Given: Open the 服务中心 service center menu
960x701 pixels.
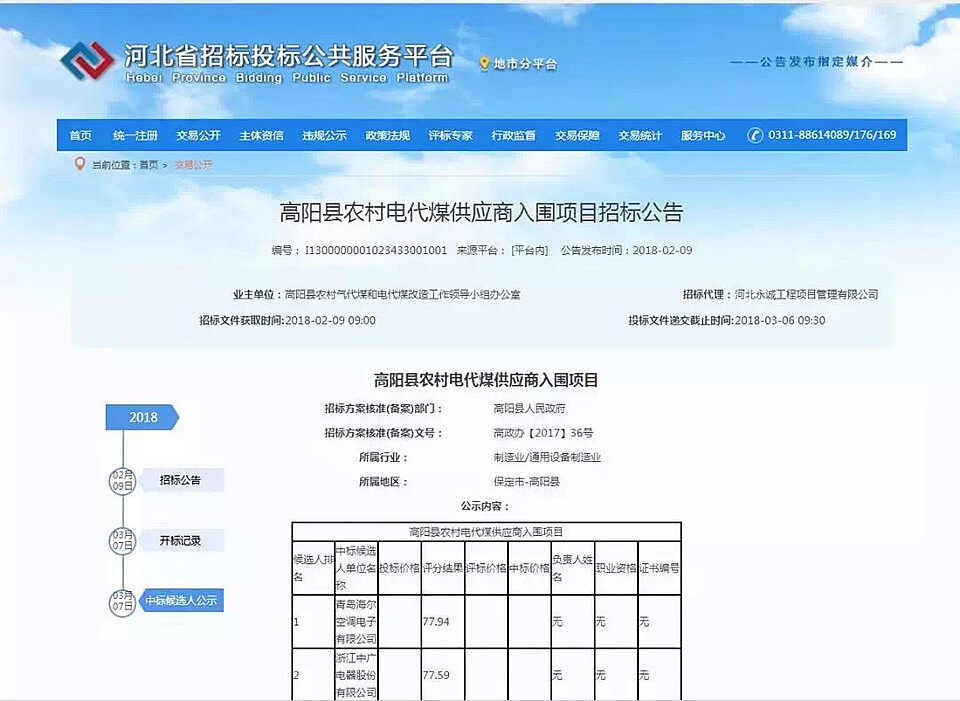Looking at the screenshot, I should (x=706, y=134).
